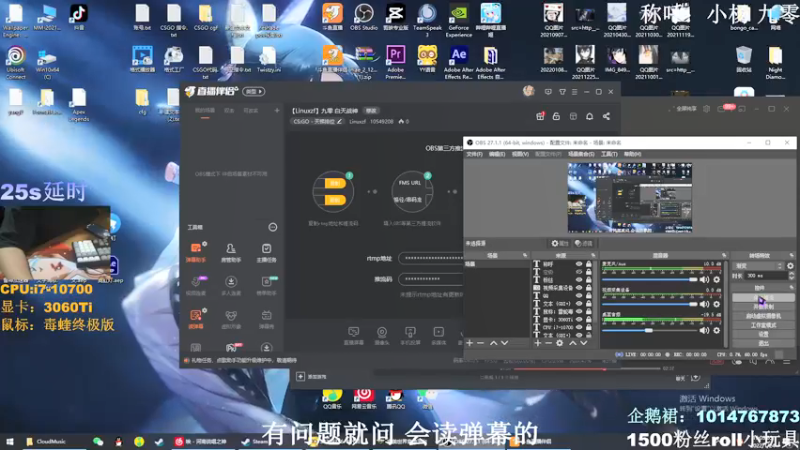Click the gift box icon in Douyu toolbar
Viewport: 800px width, 450px height.
point(540,116)
